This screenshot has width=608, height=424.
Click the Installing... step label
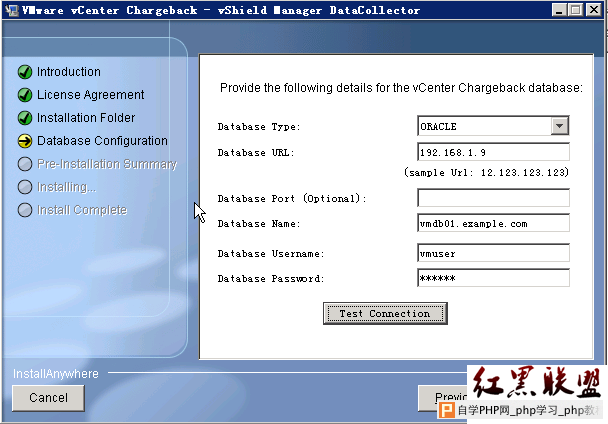pos(67,187)
